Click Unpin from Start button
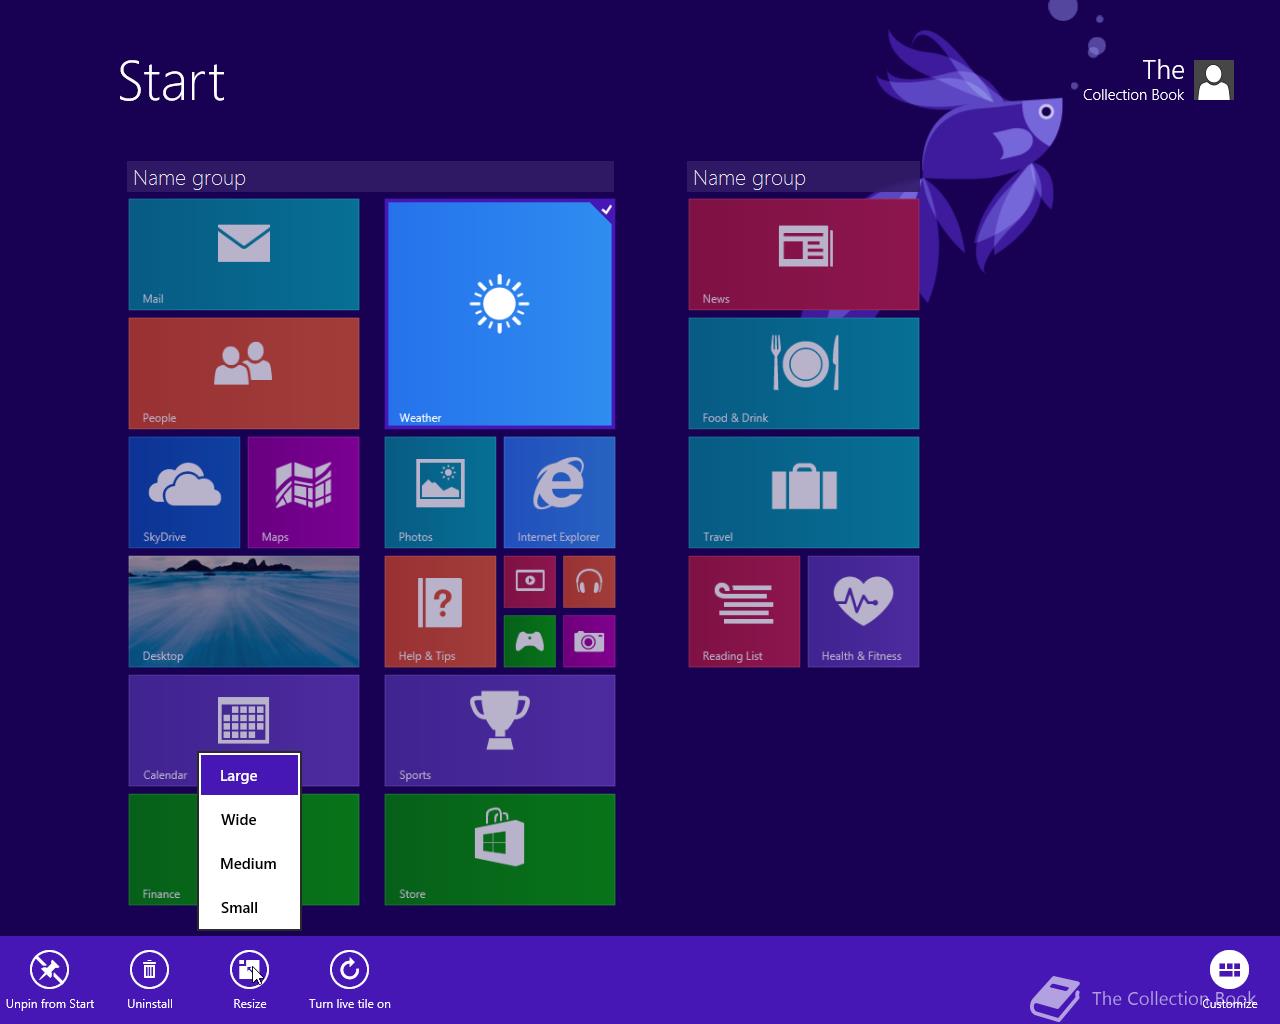The width and height of the screenshot is (1280, 1024). [x=49, y=980]
